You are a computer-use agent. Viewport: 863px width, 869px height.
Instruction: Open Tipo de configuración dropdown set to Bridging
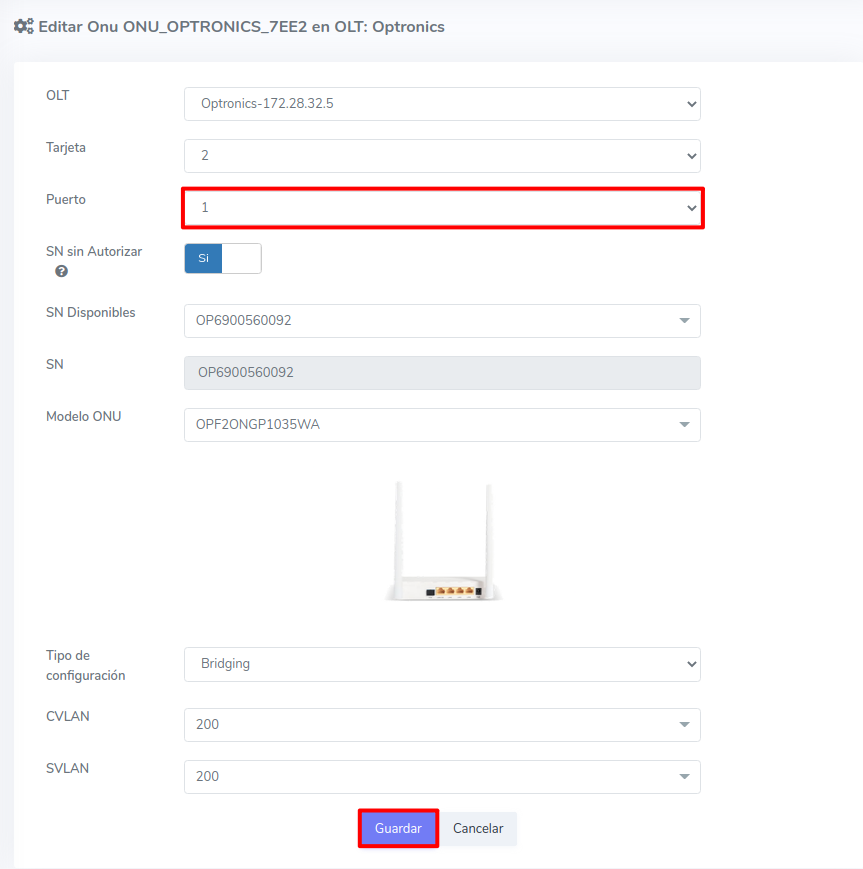tap(442, 664)
